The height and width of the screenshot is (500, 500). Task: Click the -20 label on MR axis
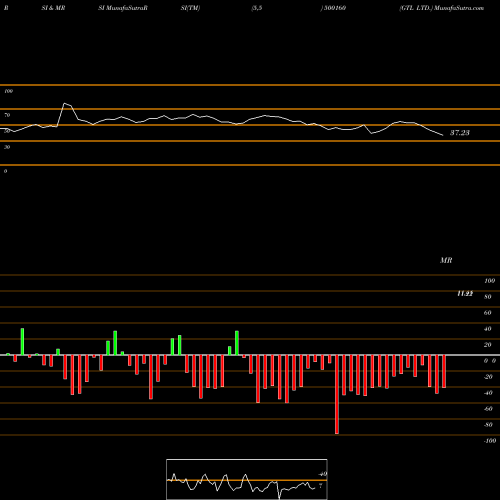[x=488, y=377]
